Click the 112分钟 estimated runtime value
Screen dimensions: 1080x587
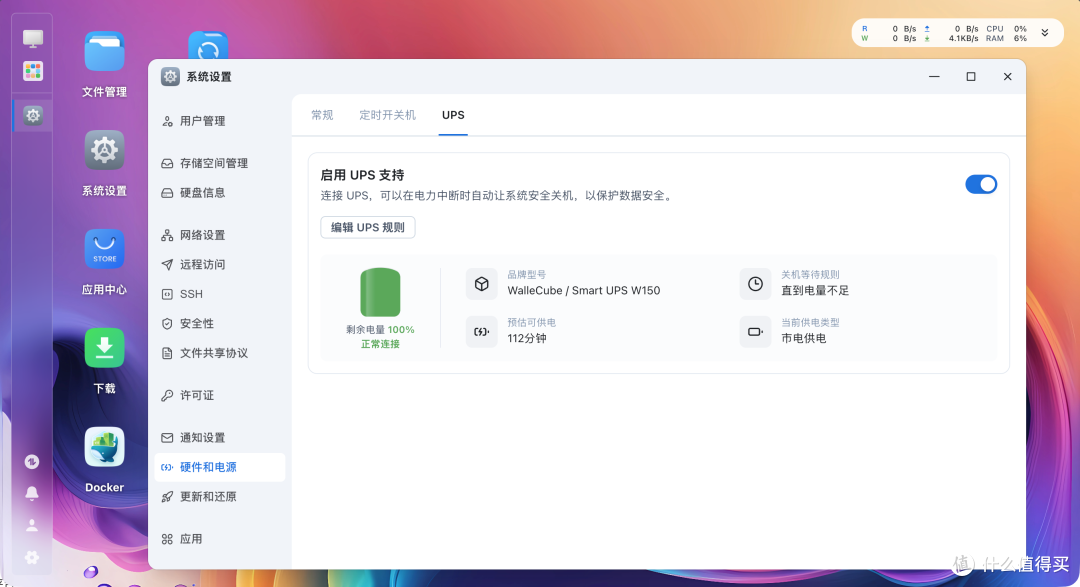tap(527, 338)
